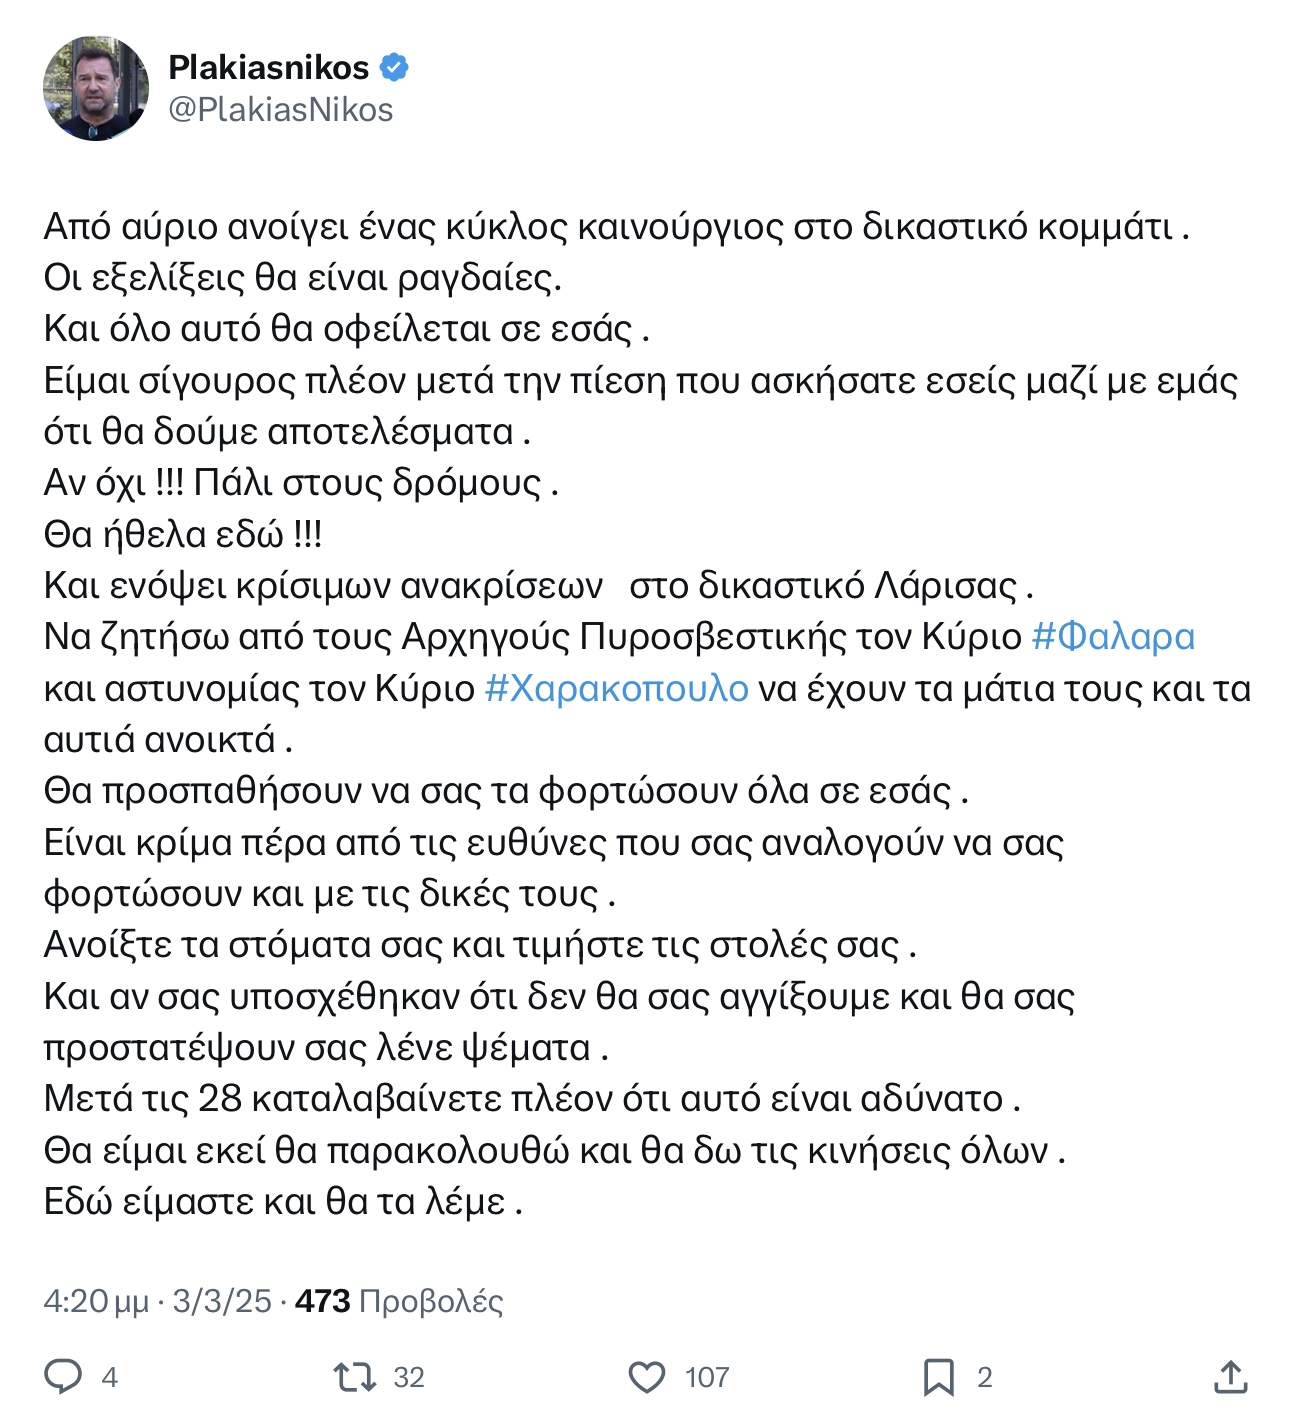
Task: Like the post with the heart icon
Action: (647, 1377)
